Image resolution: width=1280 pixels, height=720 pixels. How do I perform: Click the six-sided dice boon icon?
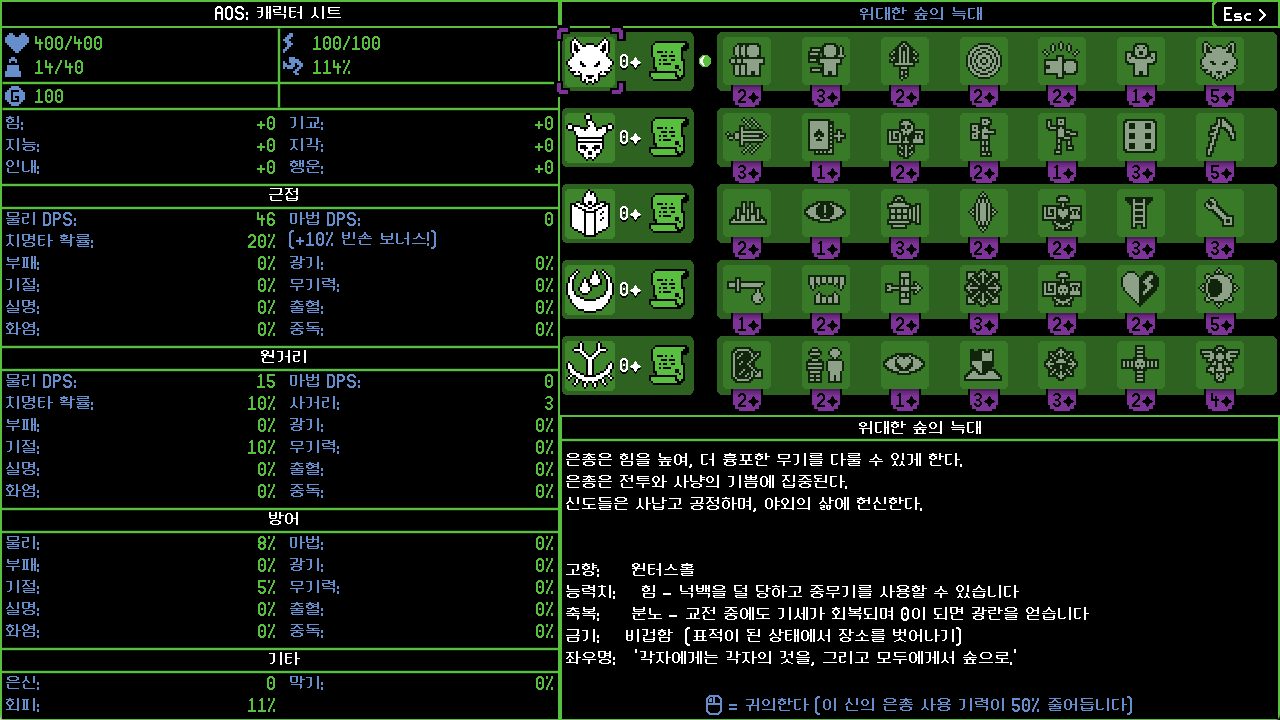click(1142, 137)
